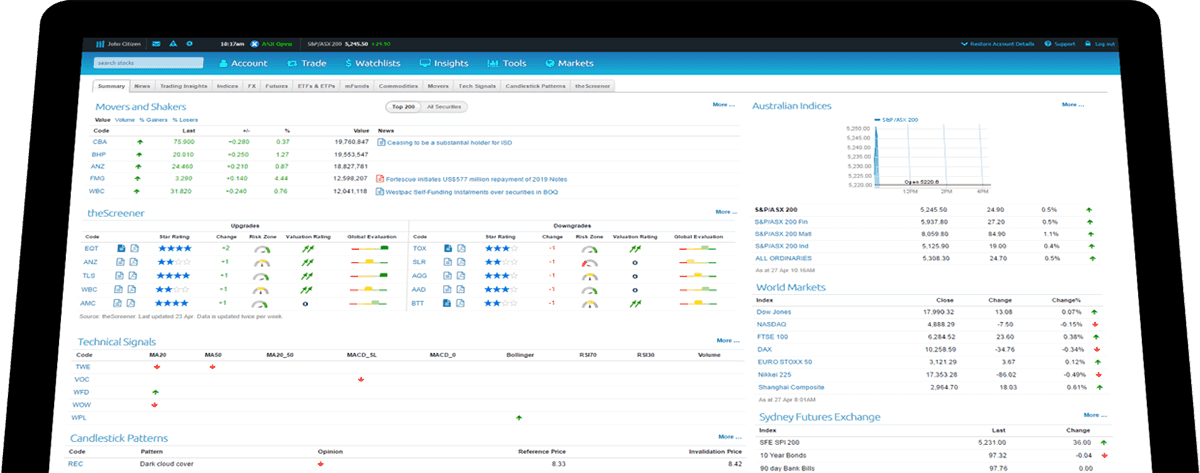The height and width of the screenshot is (473, 1200).
Task: Click WBC's valuation rating arrows icon
Action: 307,289
